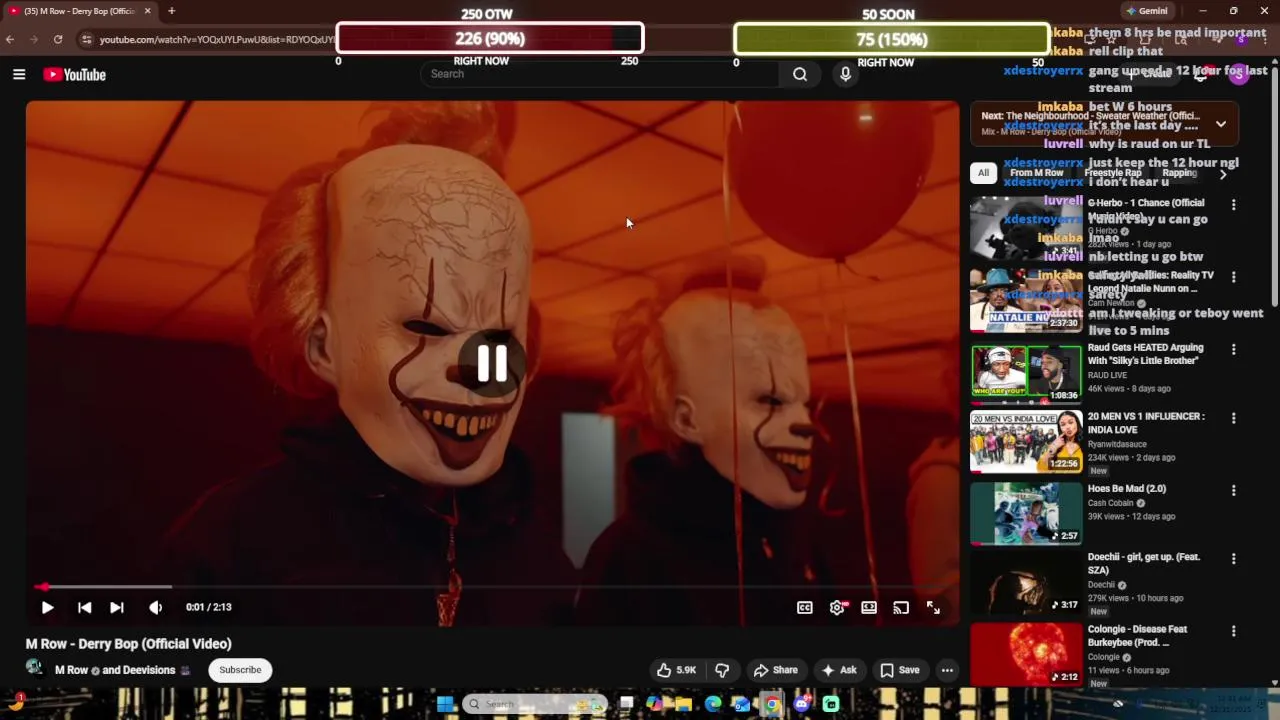Click the YouTube search input field
The image size is (1280, 720).
[600, 74]
